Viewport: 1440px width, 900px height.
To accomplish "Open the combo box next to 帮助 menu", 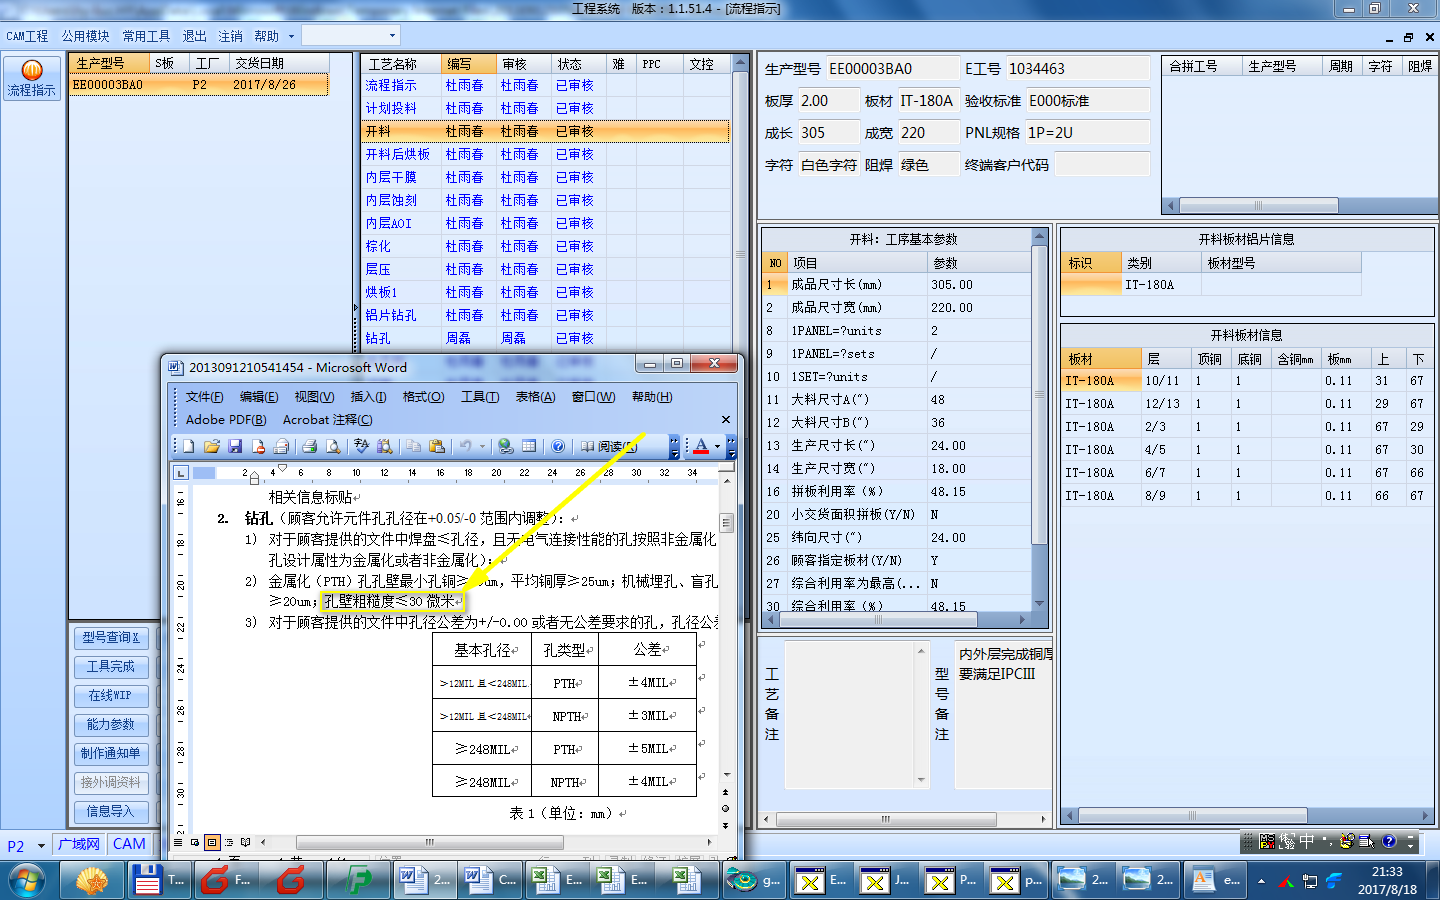I will point(351,36).
